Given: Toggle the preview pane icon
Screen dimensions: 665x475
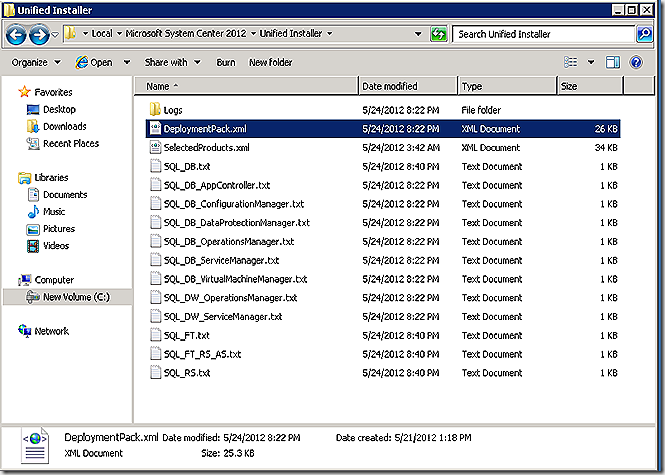Looking at the screenshot, I should click(x=613, y=62).
